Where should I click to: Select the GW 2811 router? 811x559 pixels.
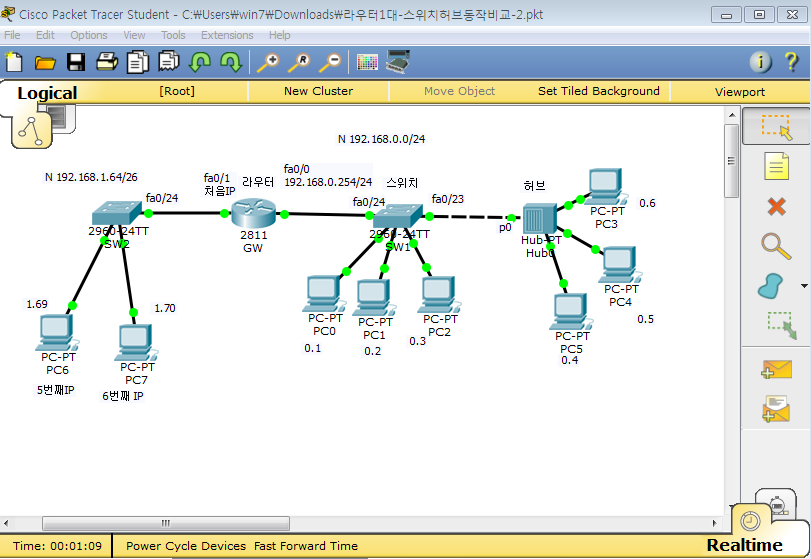point(253,214)
